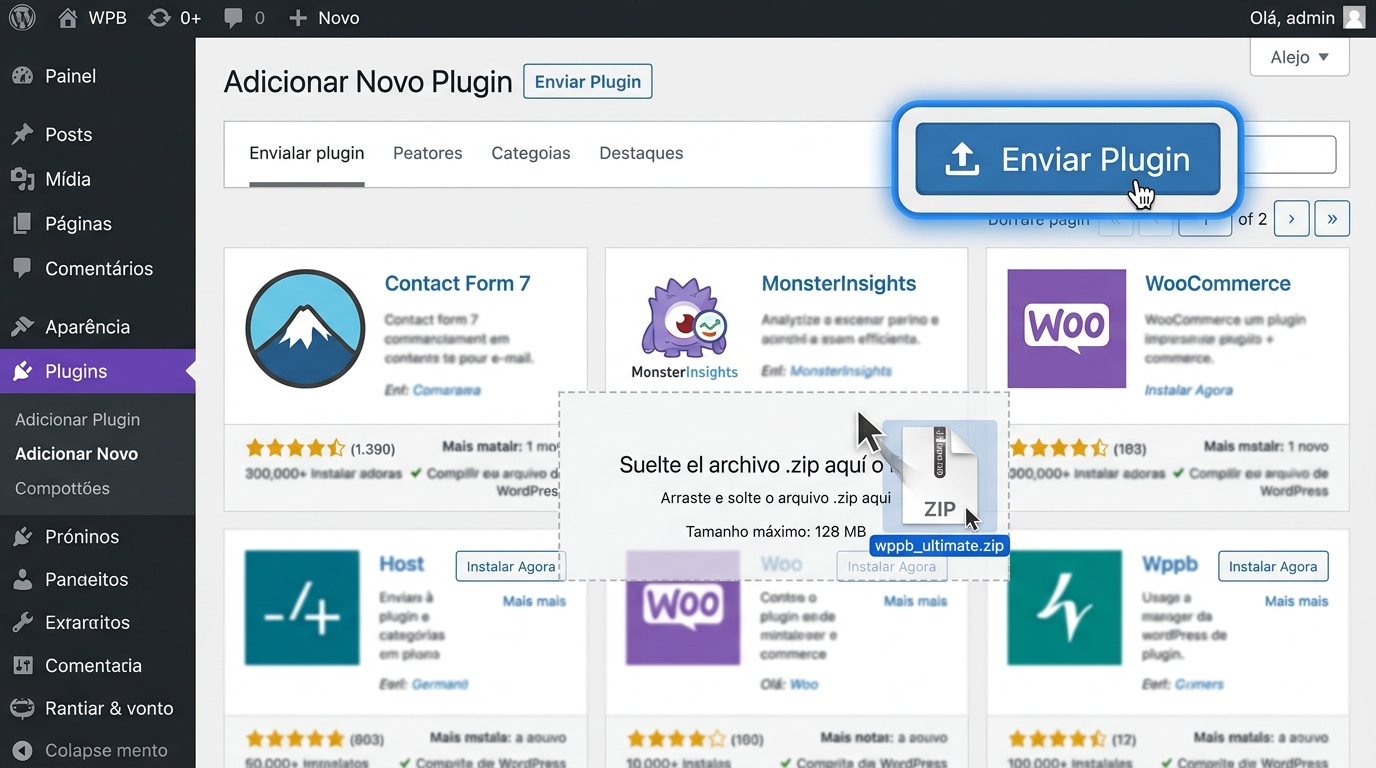Screen dimensions: 1376x768
Task: Jump to last page of results
Action: click(x=1332, y=219)
